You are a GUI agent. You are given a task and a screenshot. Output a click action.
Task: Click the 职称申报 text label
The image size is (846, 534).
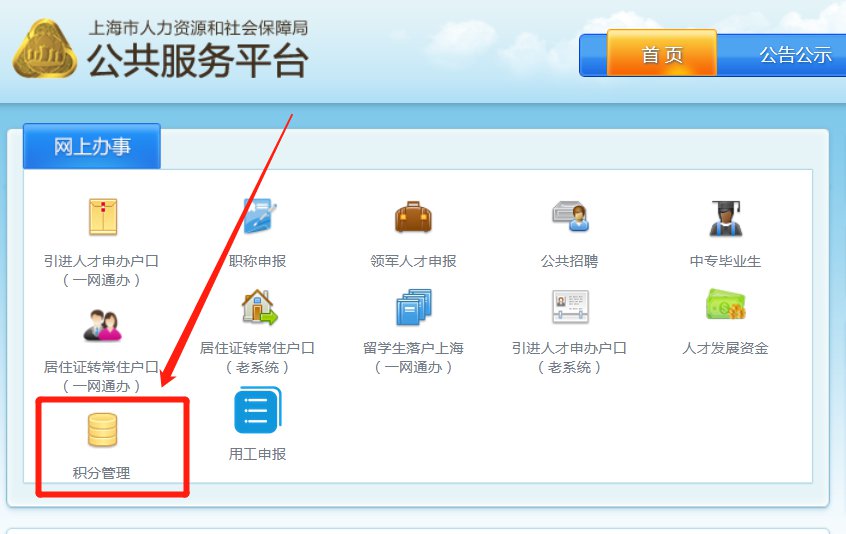(257, 261)
